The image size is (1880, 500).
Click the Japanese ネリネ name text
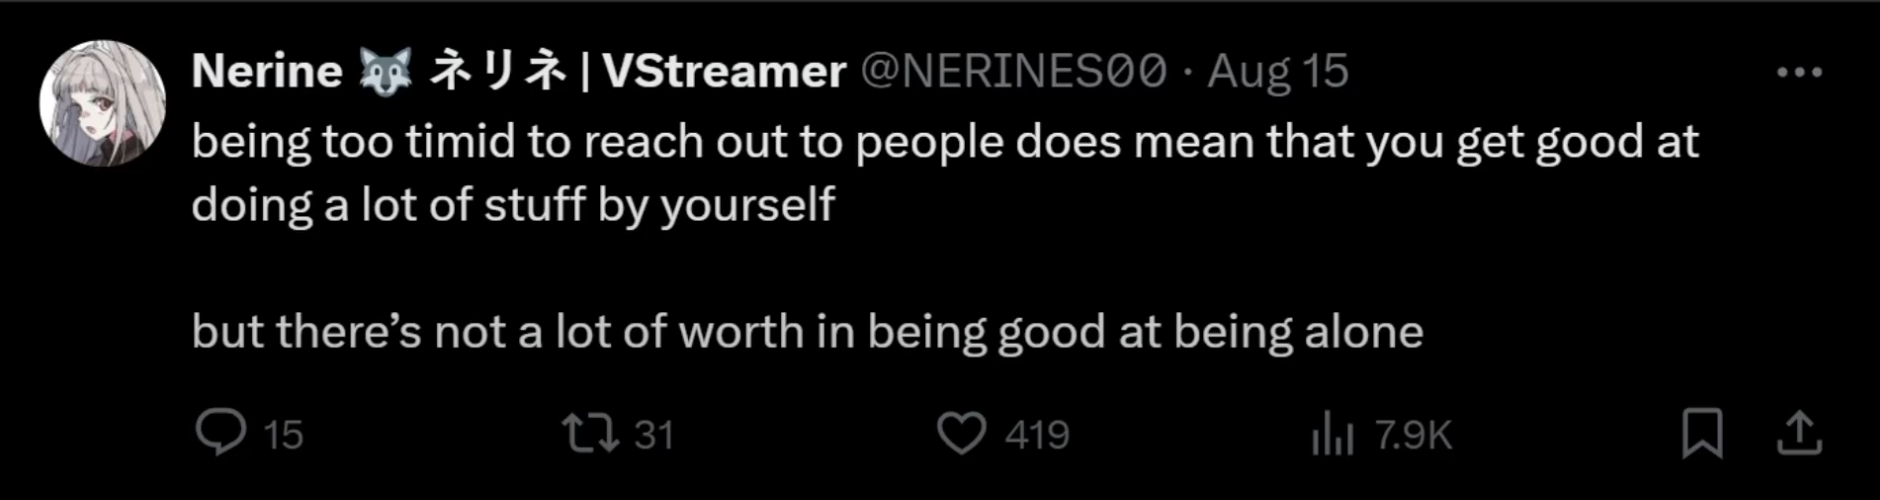[x=497, y=71]
